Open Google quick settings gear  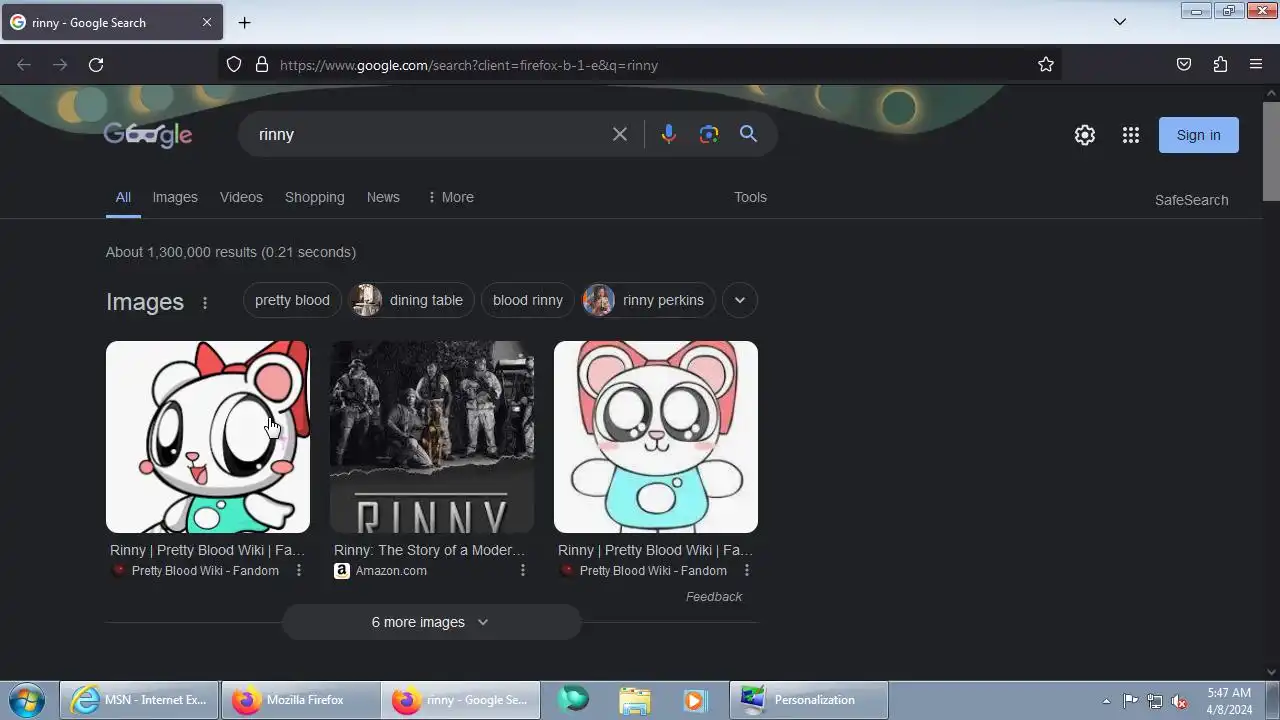[1085, 135]
